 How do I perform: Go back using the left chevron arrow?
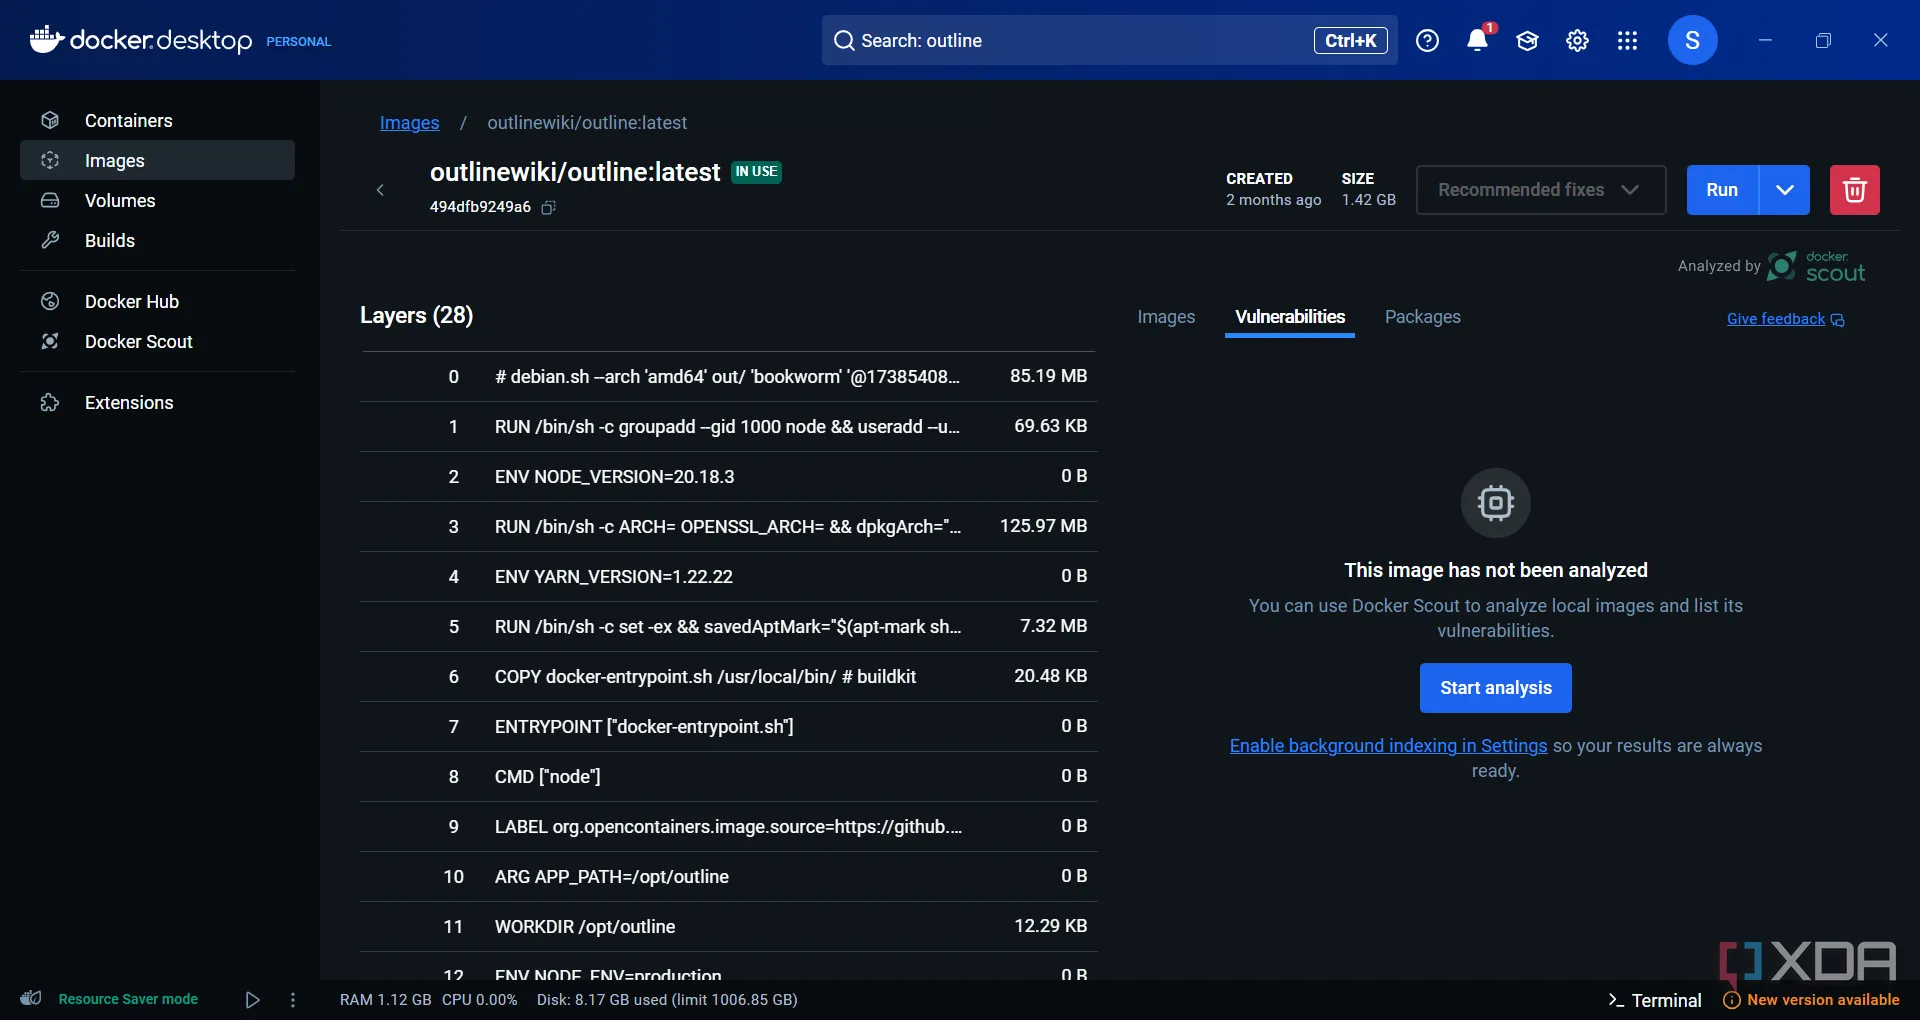pyautogui.click(x=380, y=190)
